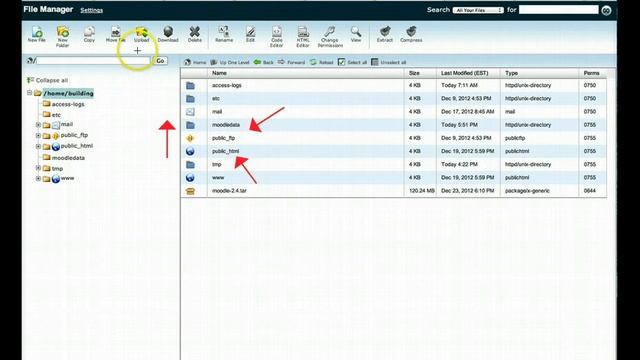Click moodle-2.4.tar package icon
The image size is (640, 360).
pos(190,191)
